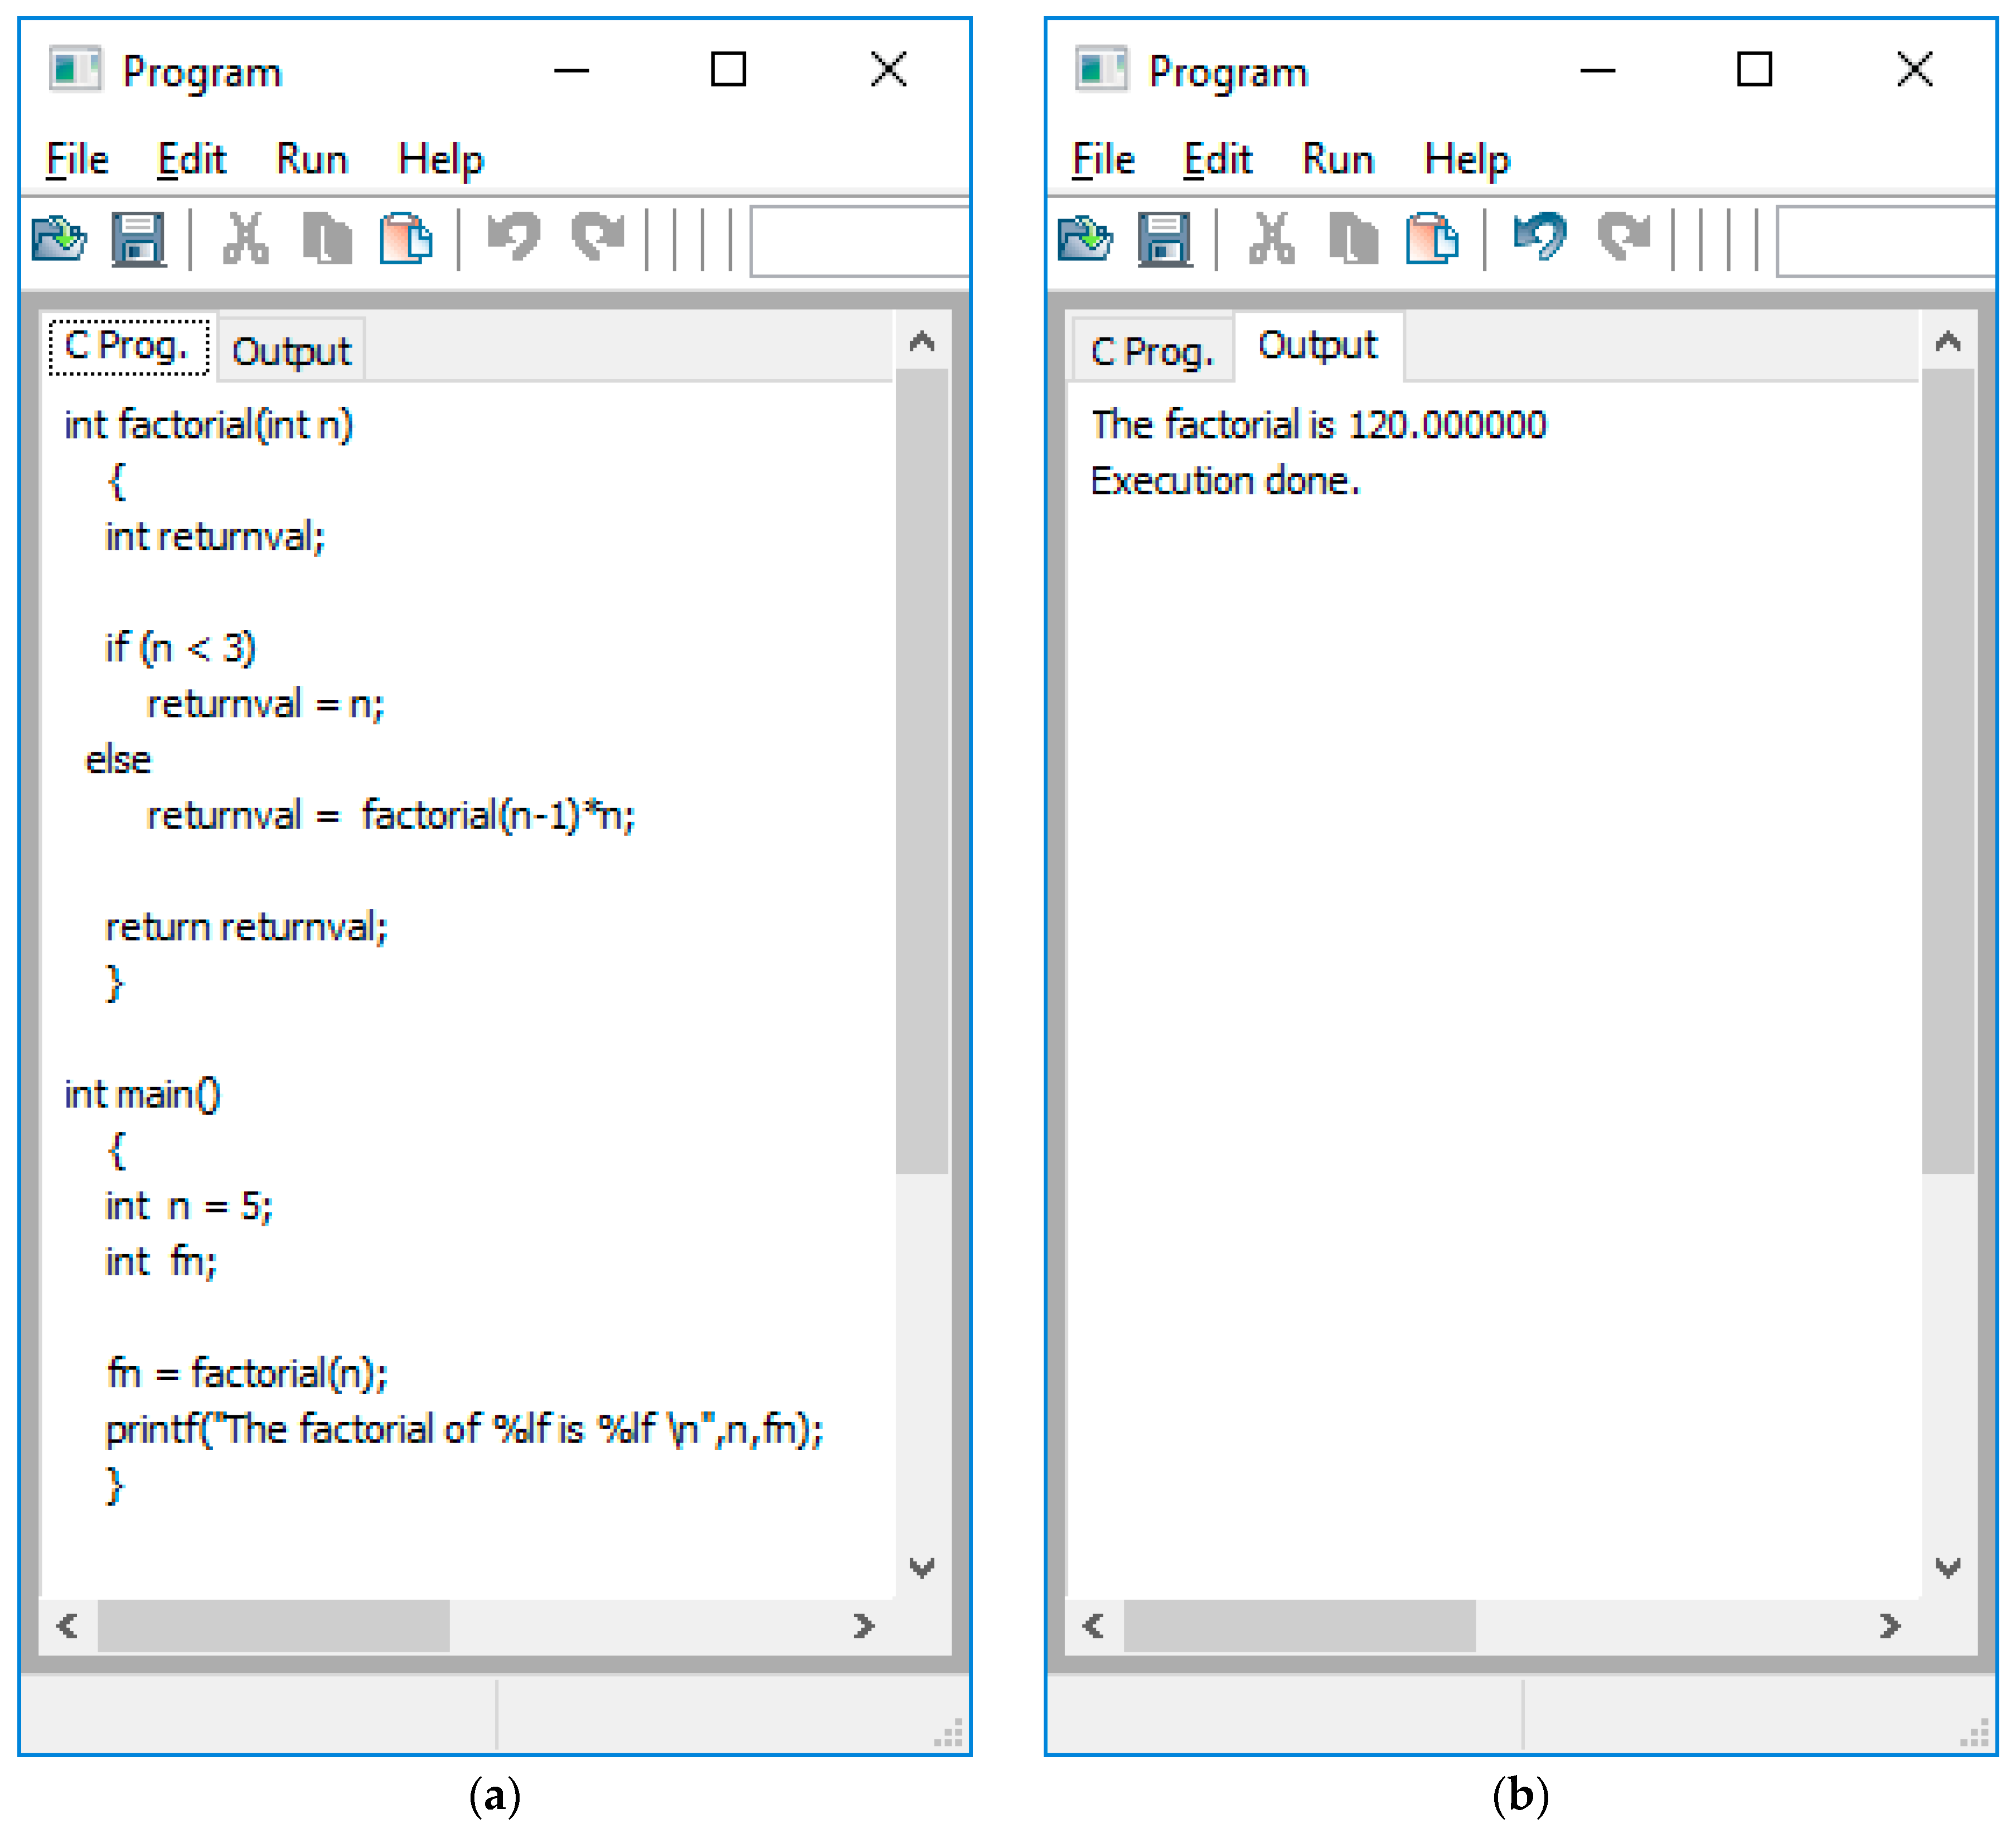Click the vertical scrollbar thumb in right window

tap(1948, 771)
